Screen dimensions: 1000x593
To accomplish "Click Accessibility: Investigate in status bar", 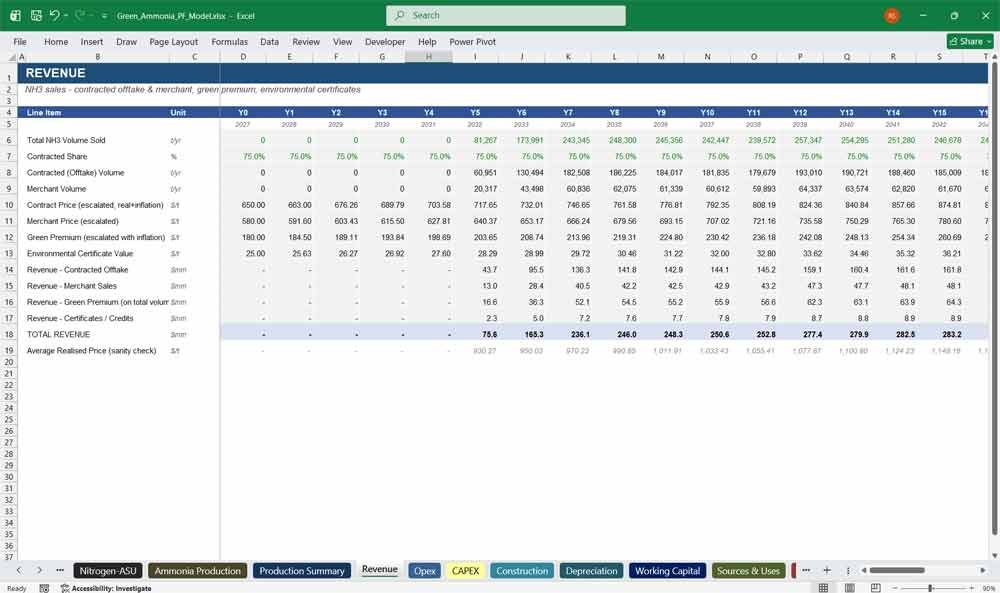I will tap(106, 588).
